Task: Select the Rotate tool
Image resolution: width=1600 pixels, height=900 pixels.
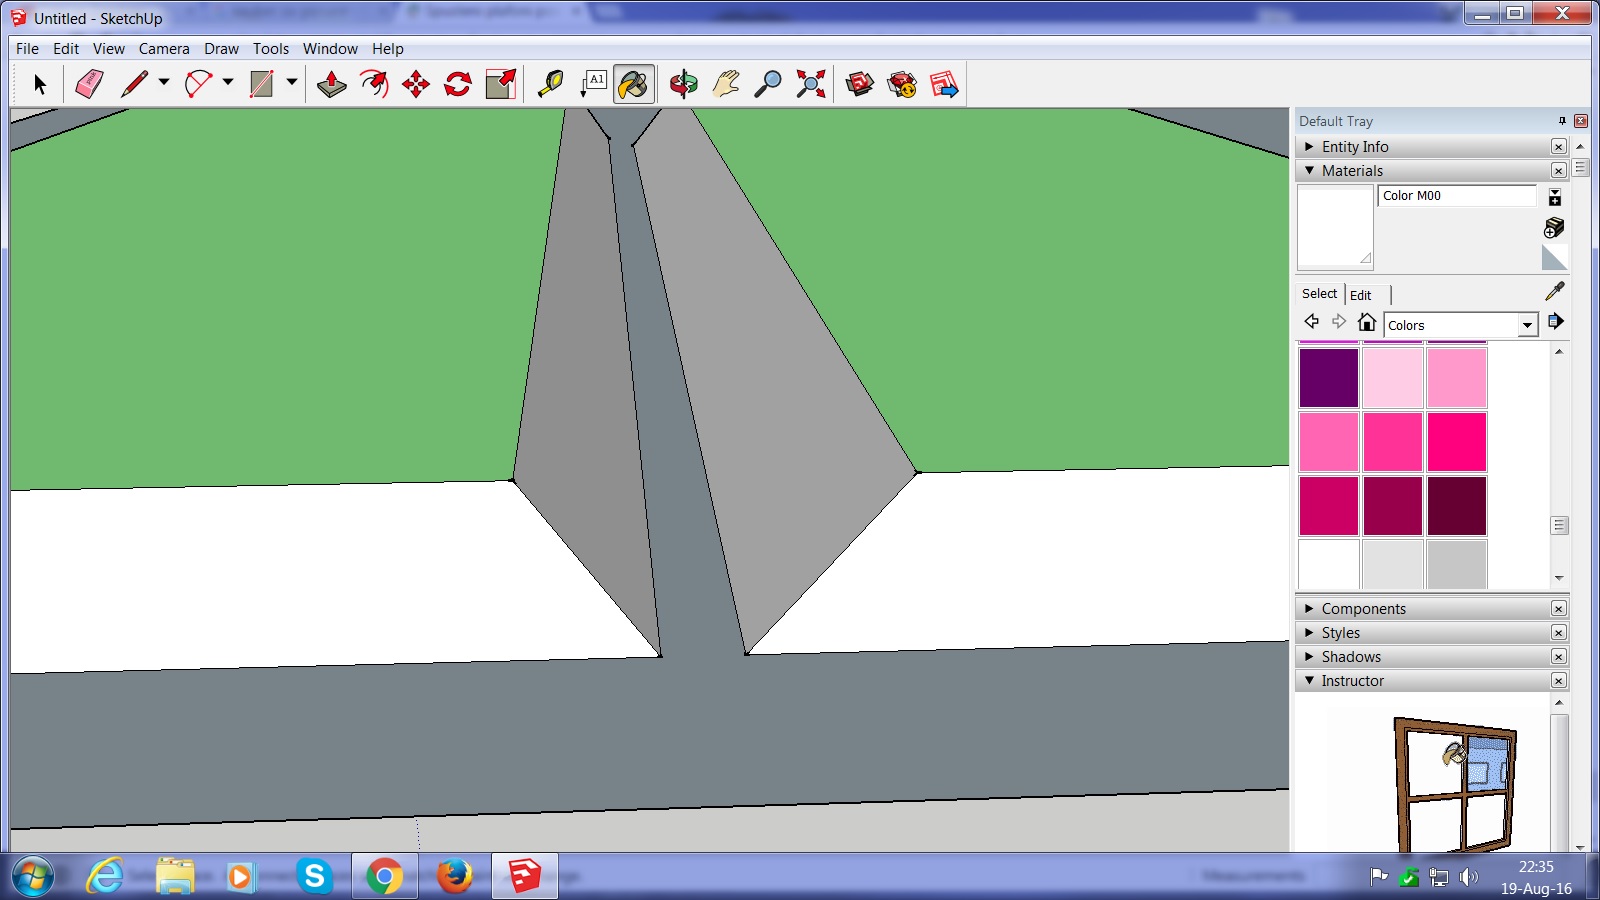Action: [458, 84]
